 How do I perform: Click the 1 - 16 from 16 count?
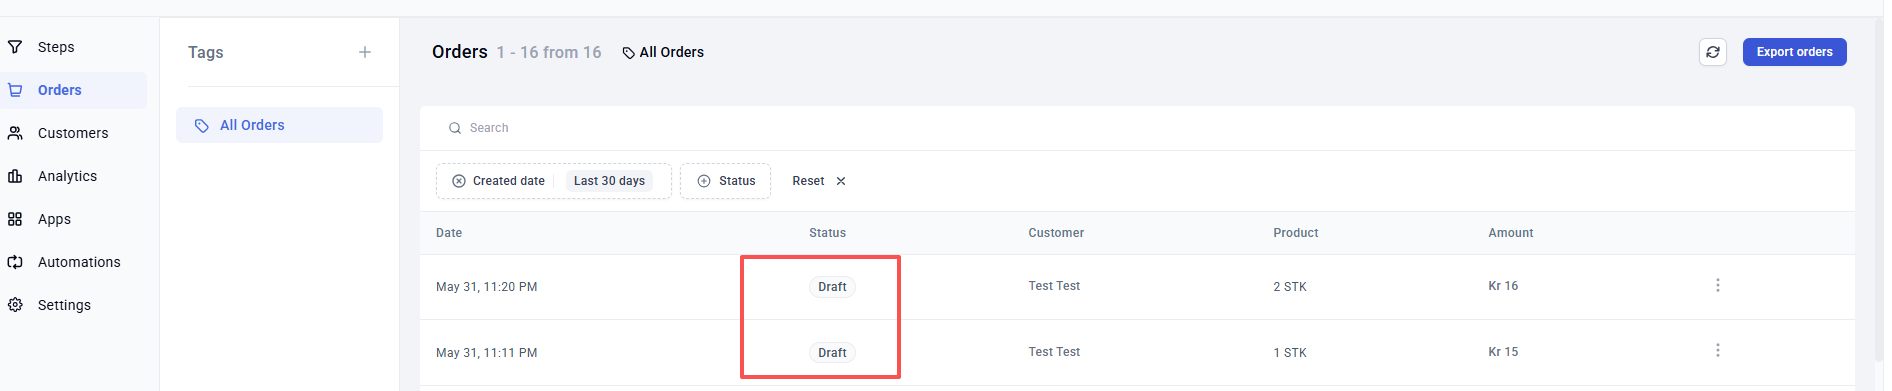(549, 52)
